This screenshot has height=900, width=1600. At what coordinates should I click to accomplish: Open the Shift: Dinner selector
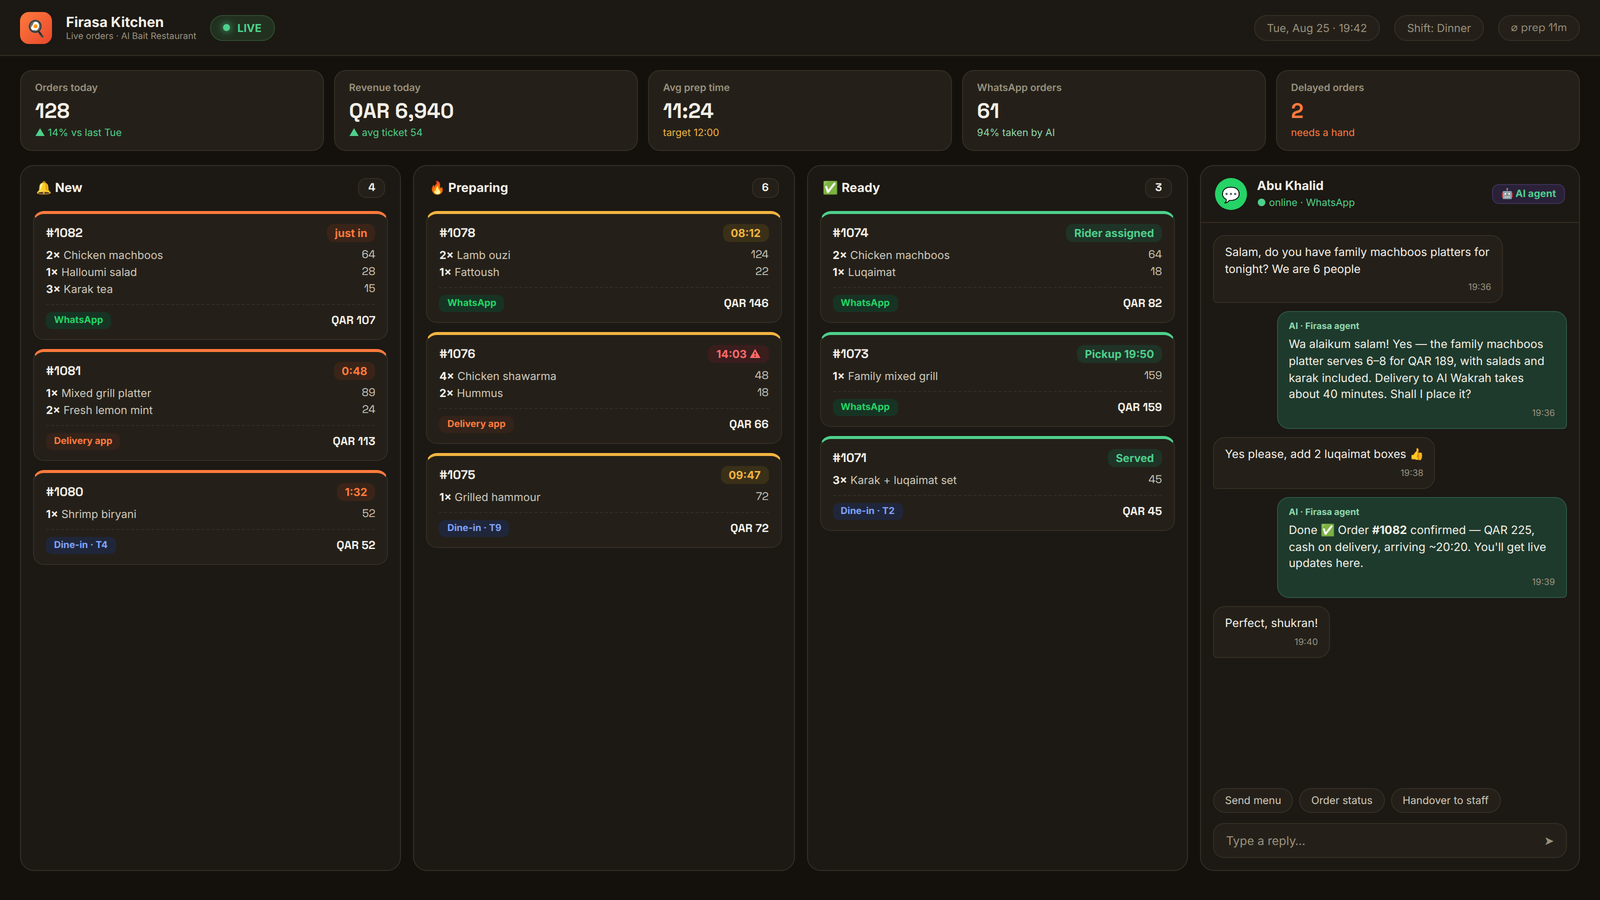coord(1439,28)
